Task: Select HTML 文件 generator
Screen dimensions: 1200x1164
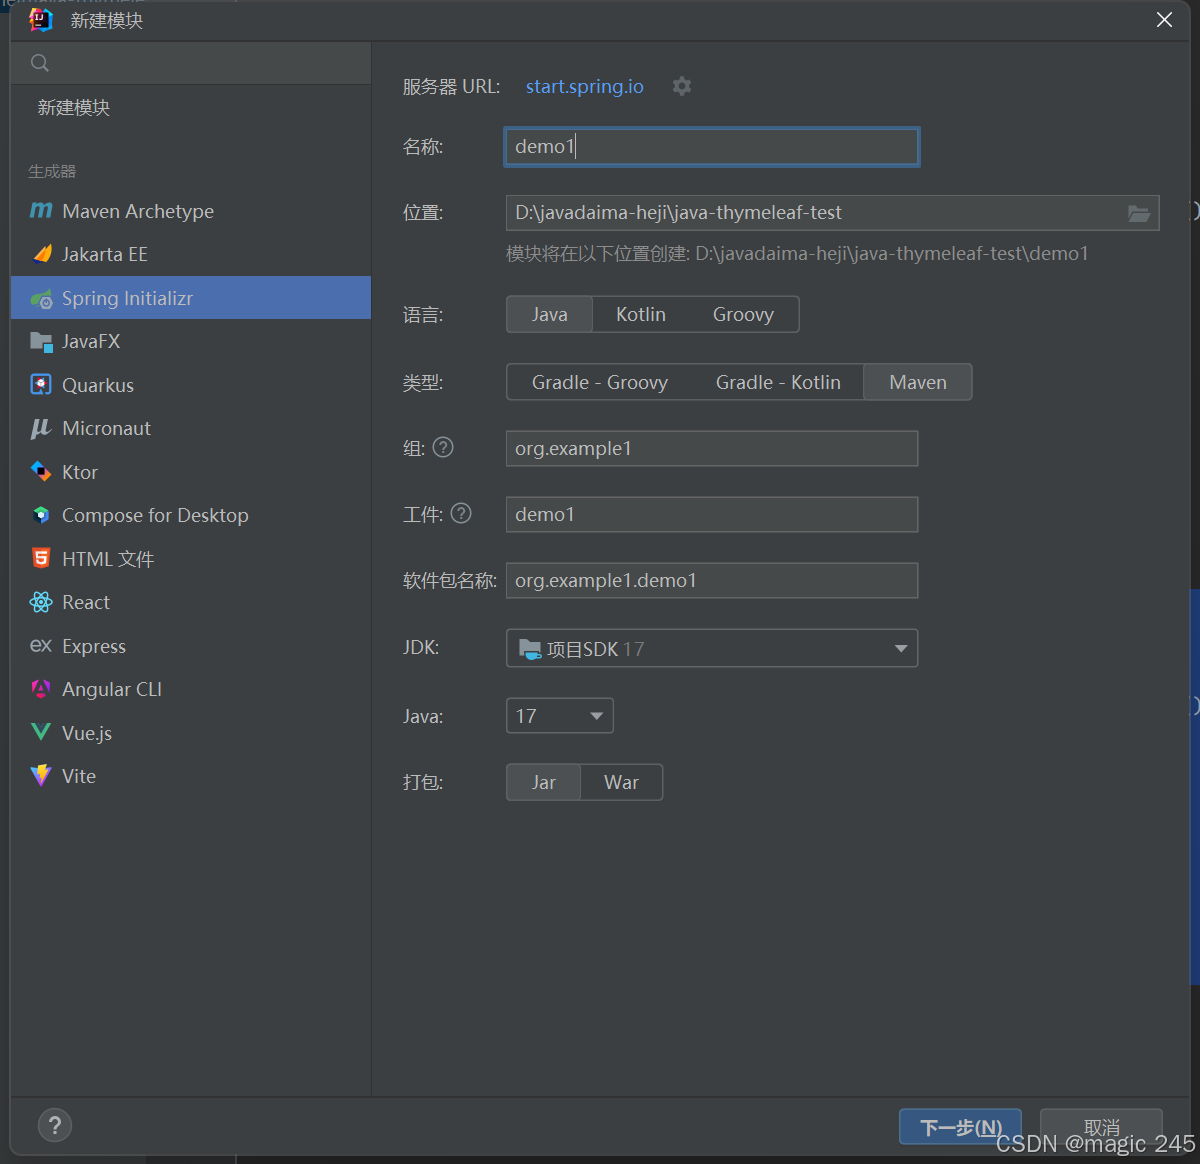Action: [191, 559]
